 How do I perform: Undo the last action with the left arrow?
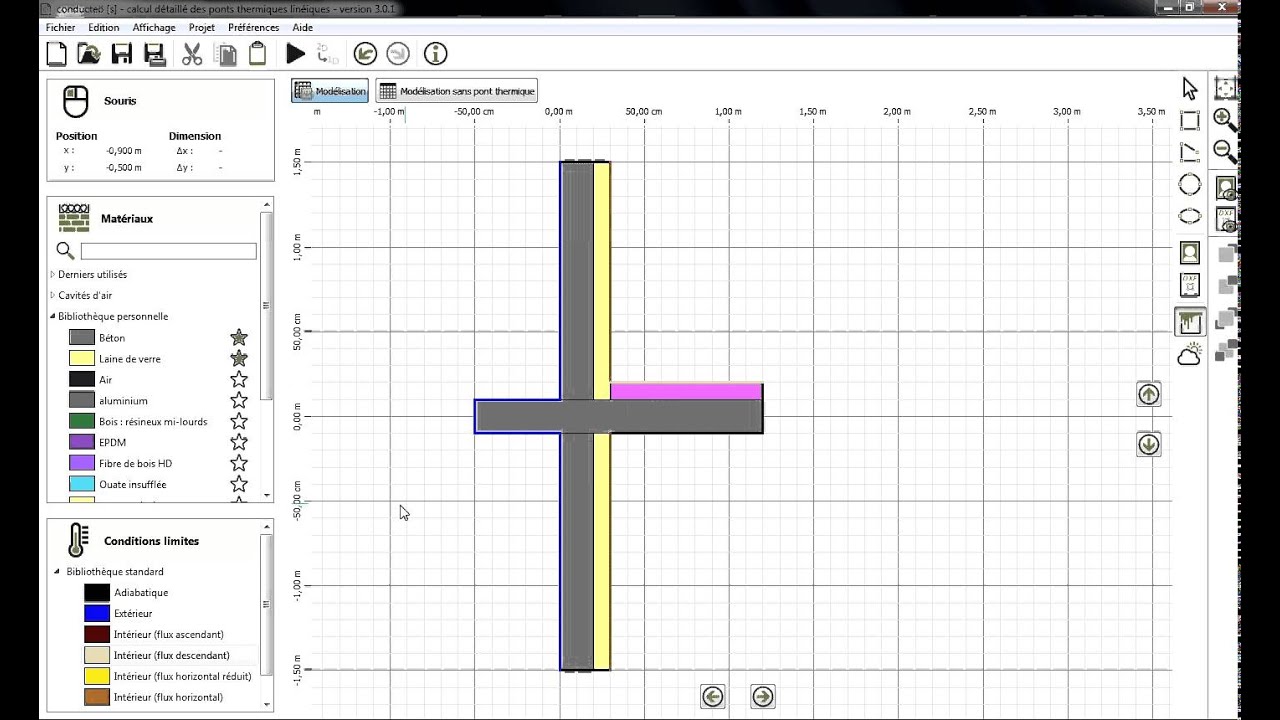point(366,54)
